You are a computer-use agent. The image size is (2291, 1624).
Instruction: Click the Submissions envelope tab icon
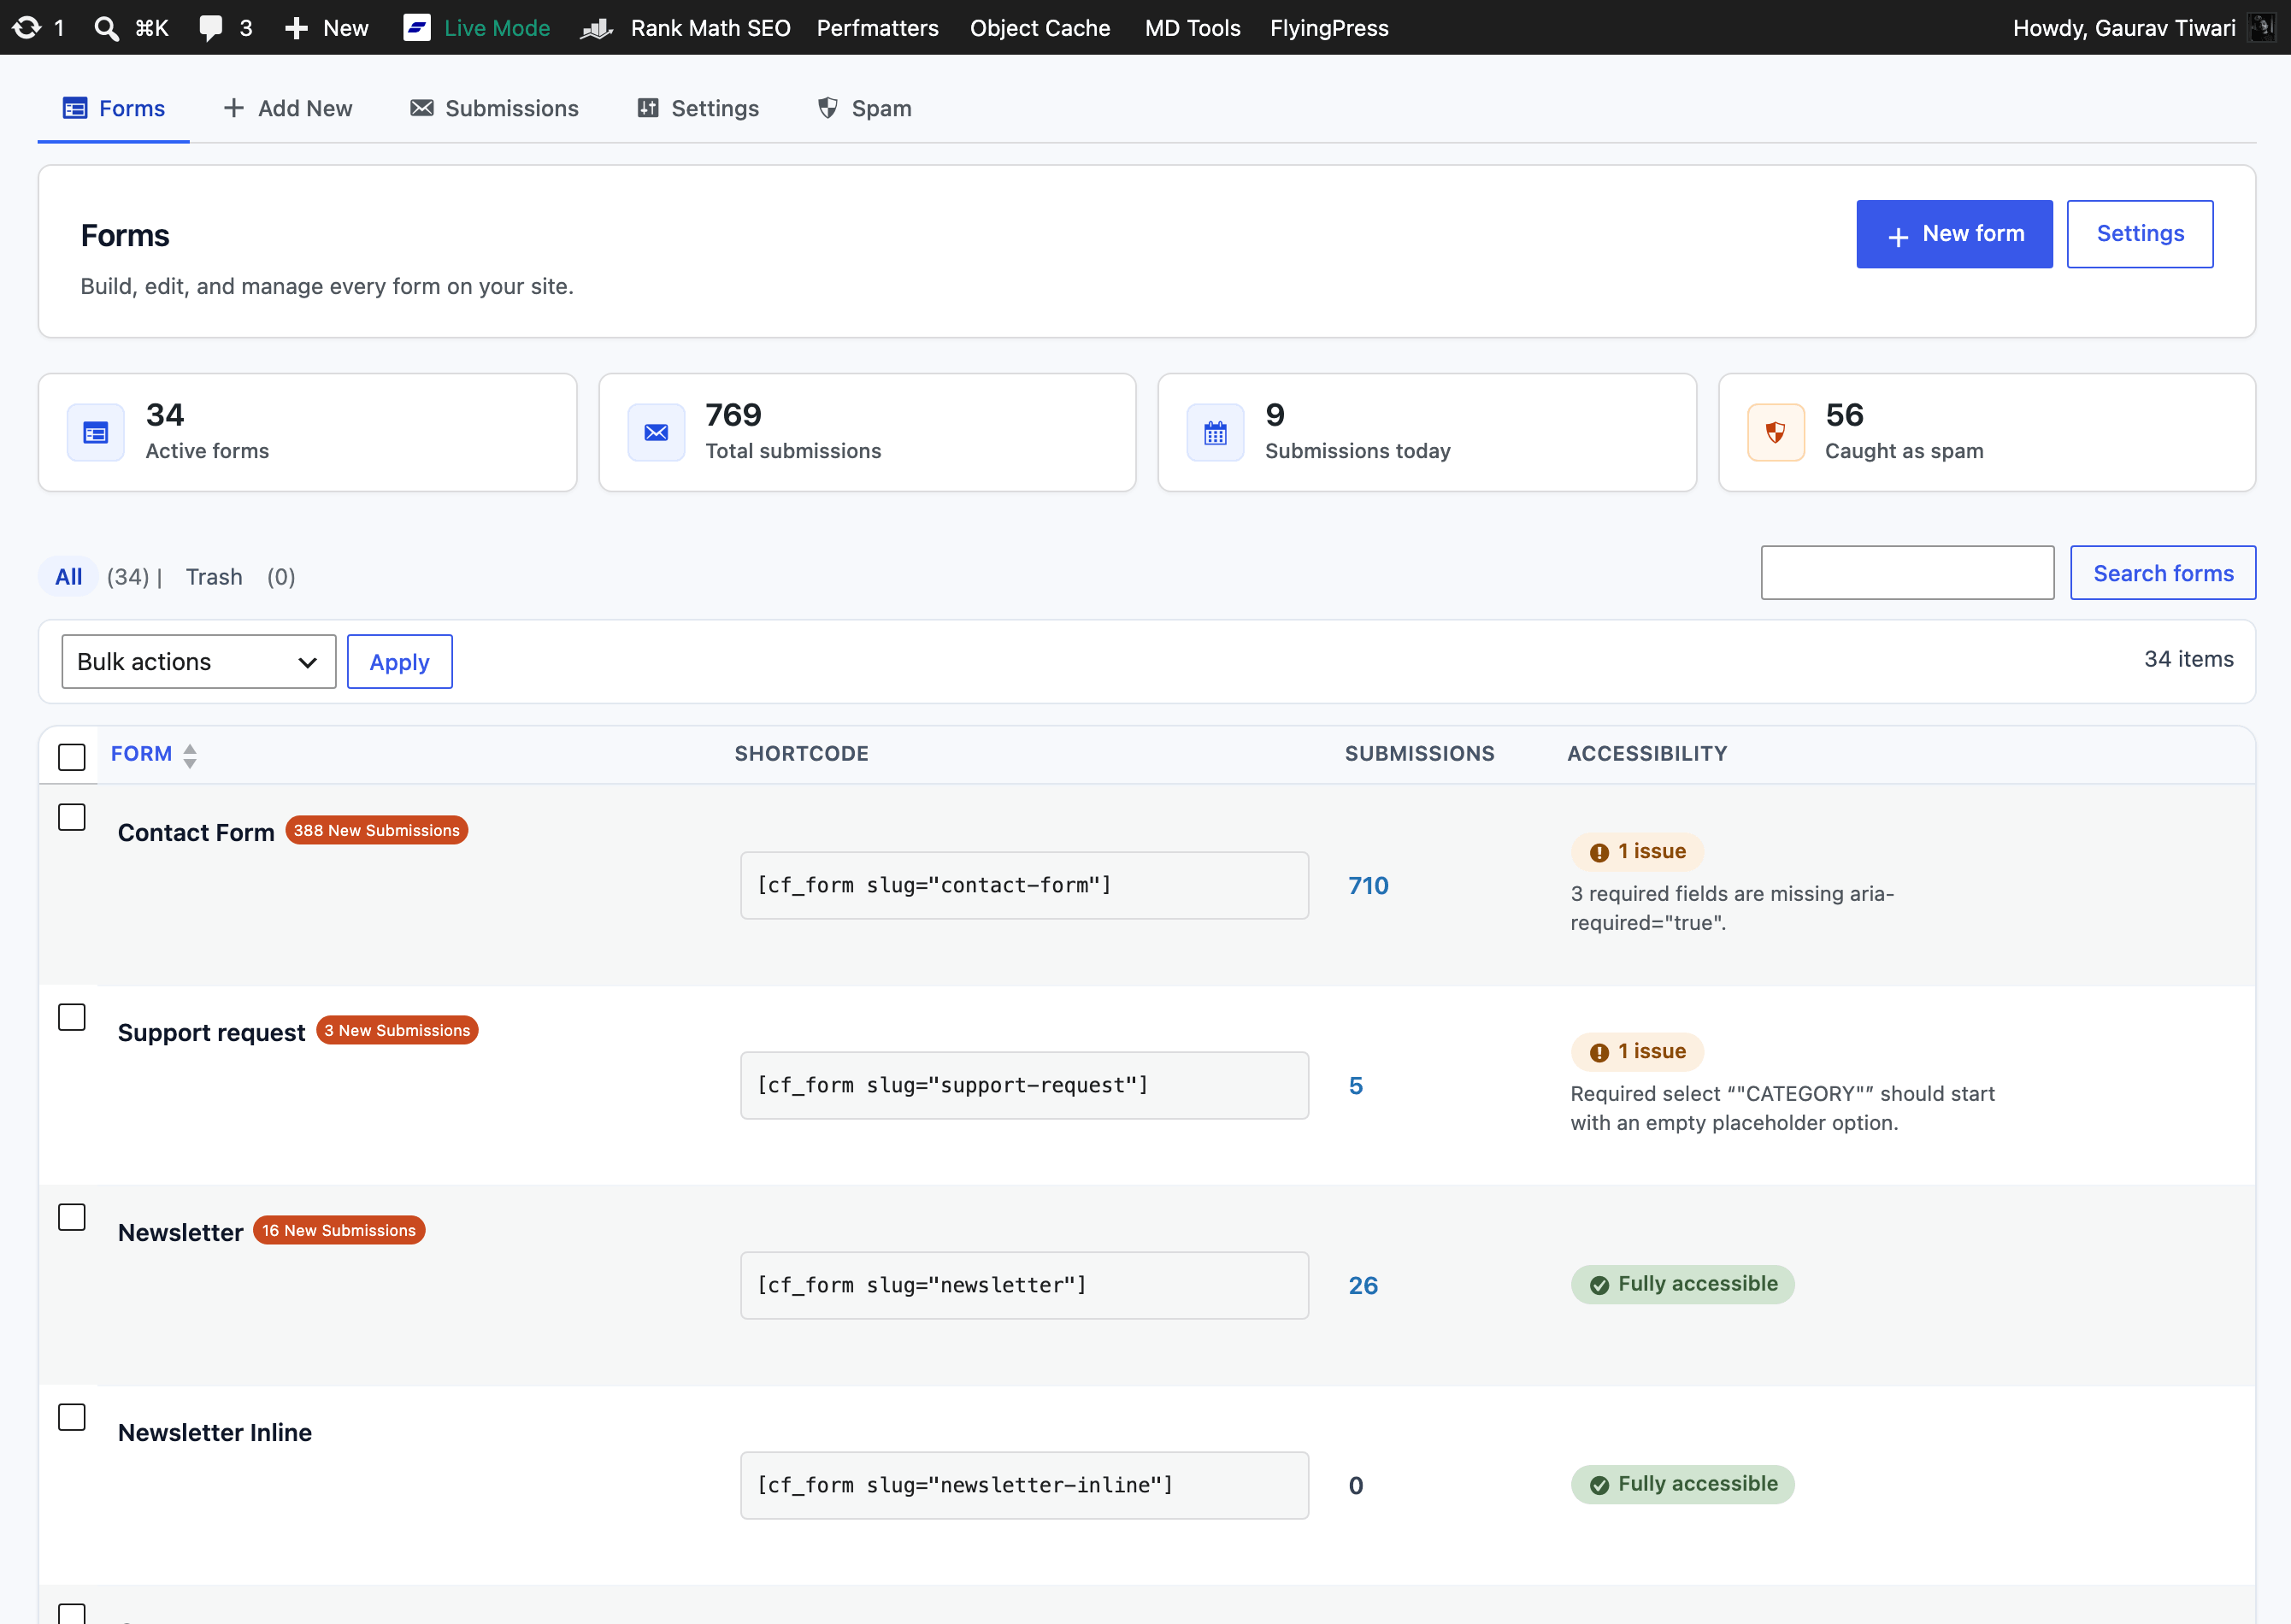coord(422,108)
